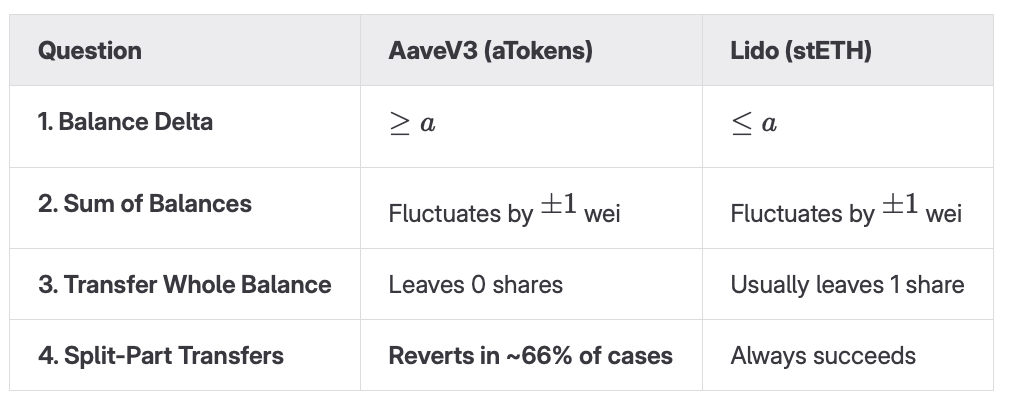This screenshot has width=1013, height=408.
Task: Click the word 'wei' in Lido column
Action: [943, 214]
